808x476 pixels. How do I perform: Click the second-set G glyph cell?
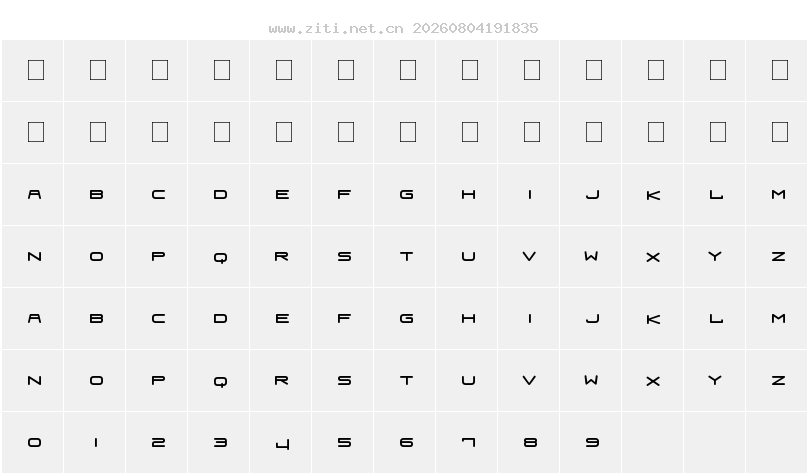point(405,319)
